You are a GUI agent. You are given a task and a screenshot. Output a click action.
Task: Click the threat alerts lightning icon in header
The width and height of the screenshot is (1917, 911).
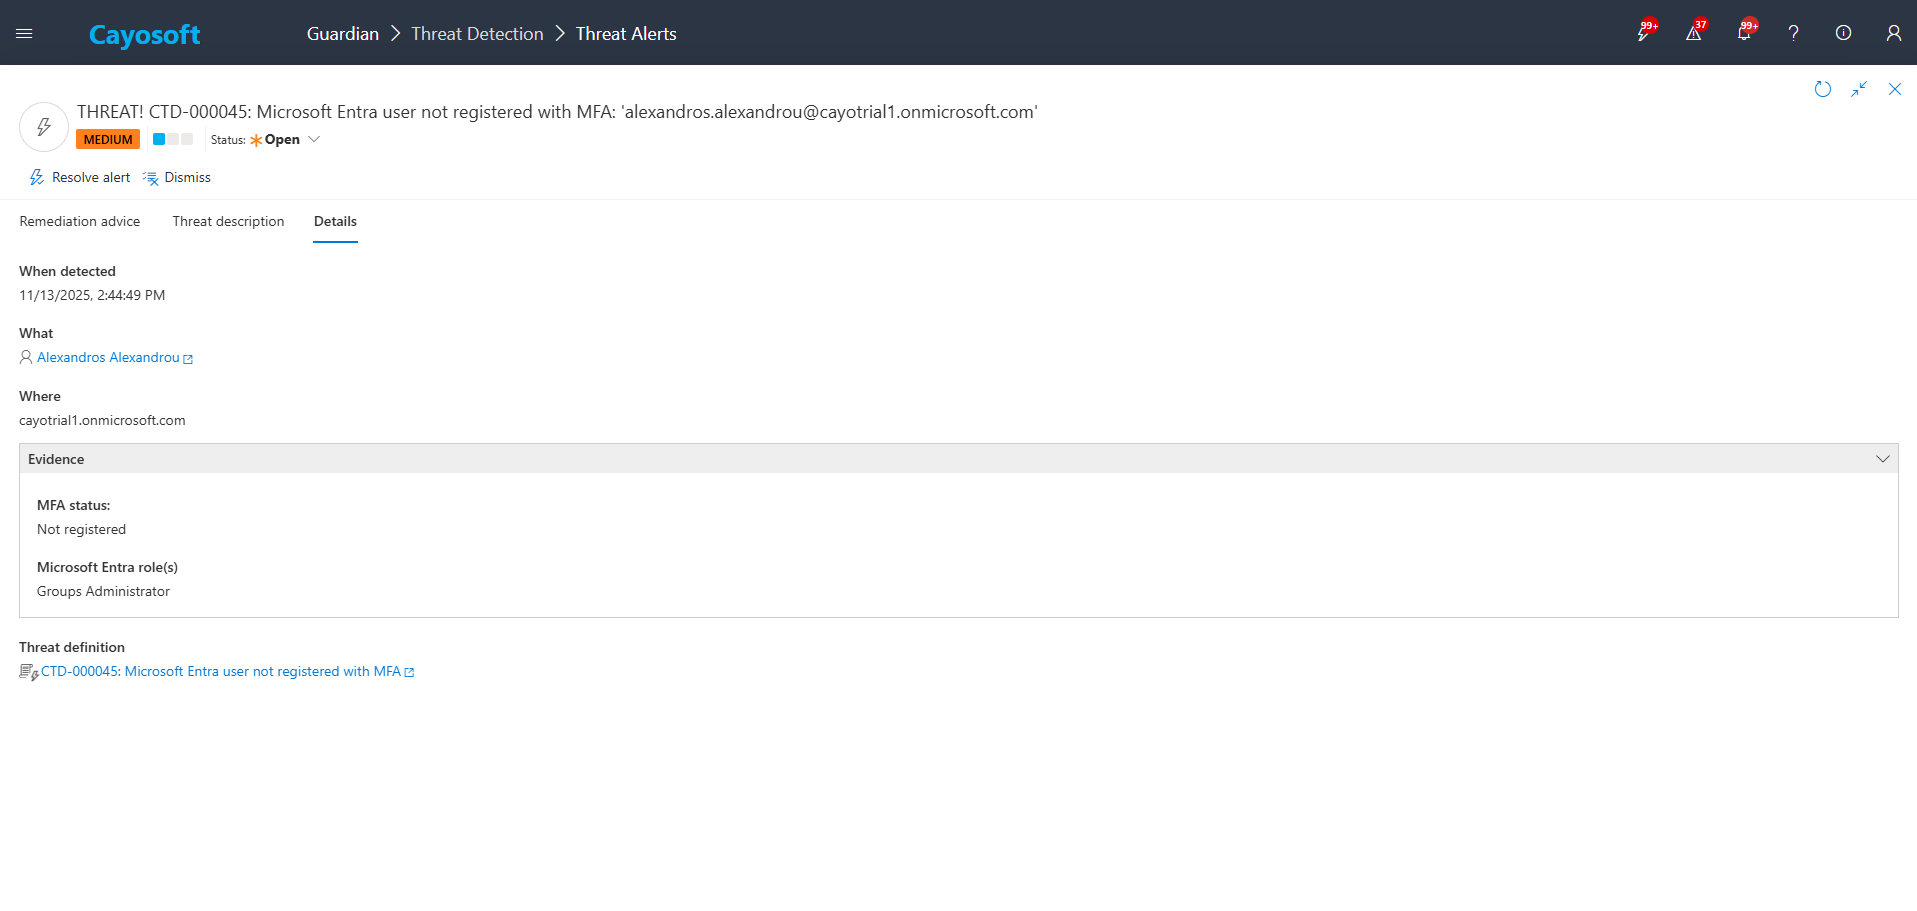[x=1643, y=33]
